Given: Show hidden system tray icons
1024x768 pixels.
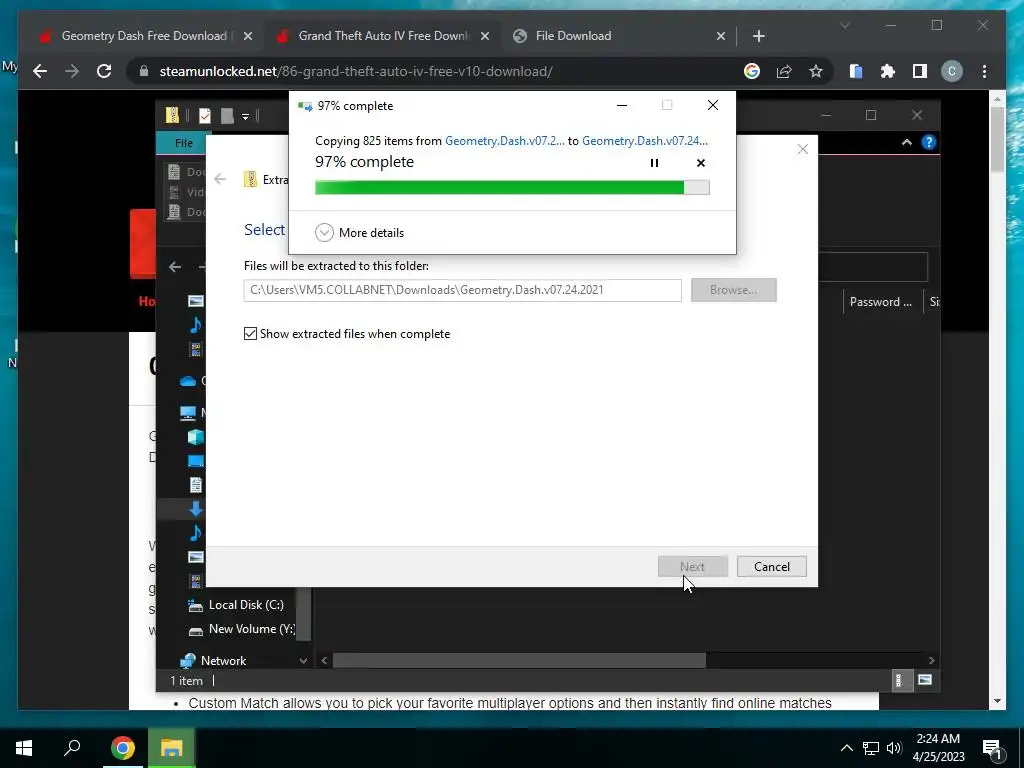Looking at the screenshot, I should pyautogui.click(x=846, y=748).
